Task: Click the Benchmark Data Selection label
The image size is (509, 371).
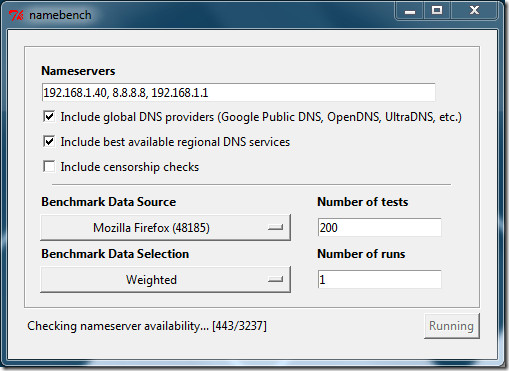Action: (x=115, y=254)
